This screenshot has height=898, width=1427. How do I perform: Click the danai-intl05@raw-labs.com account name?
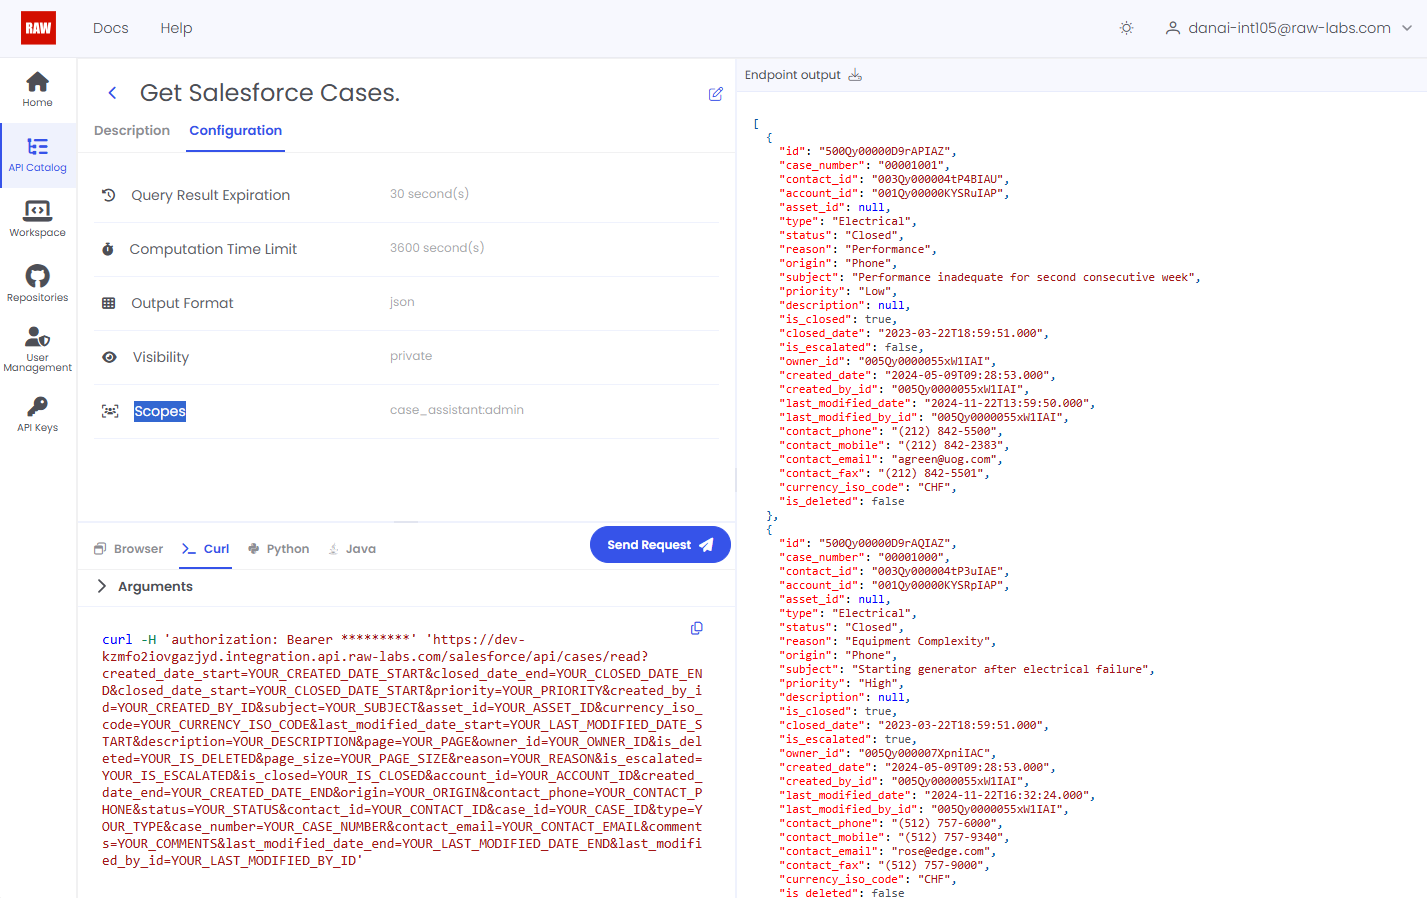[1289, 28]
